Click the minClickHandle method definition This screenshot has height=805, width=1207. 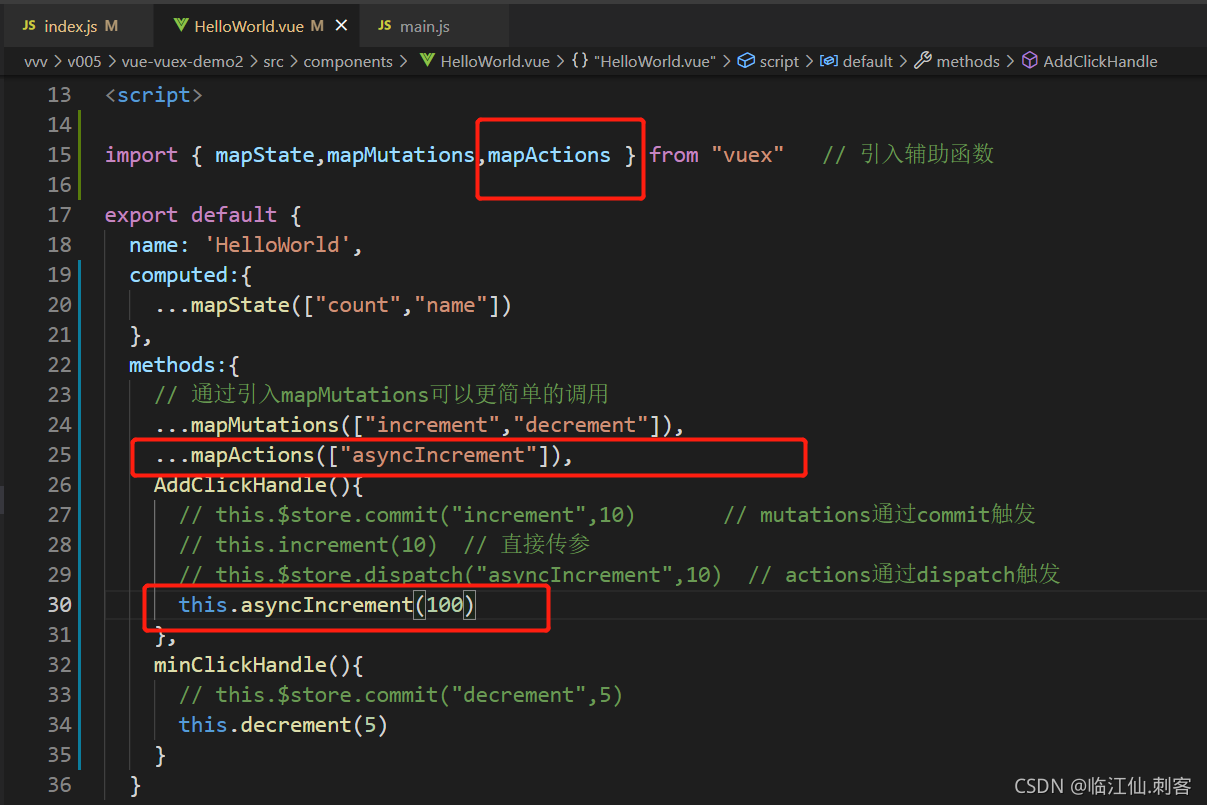point(258,665)
